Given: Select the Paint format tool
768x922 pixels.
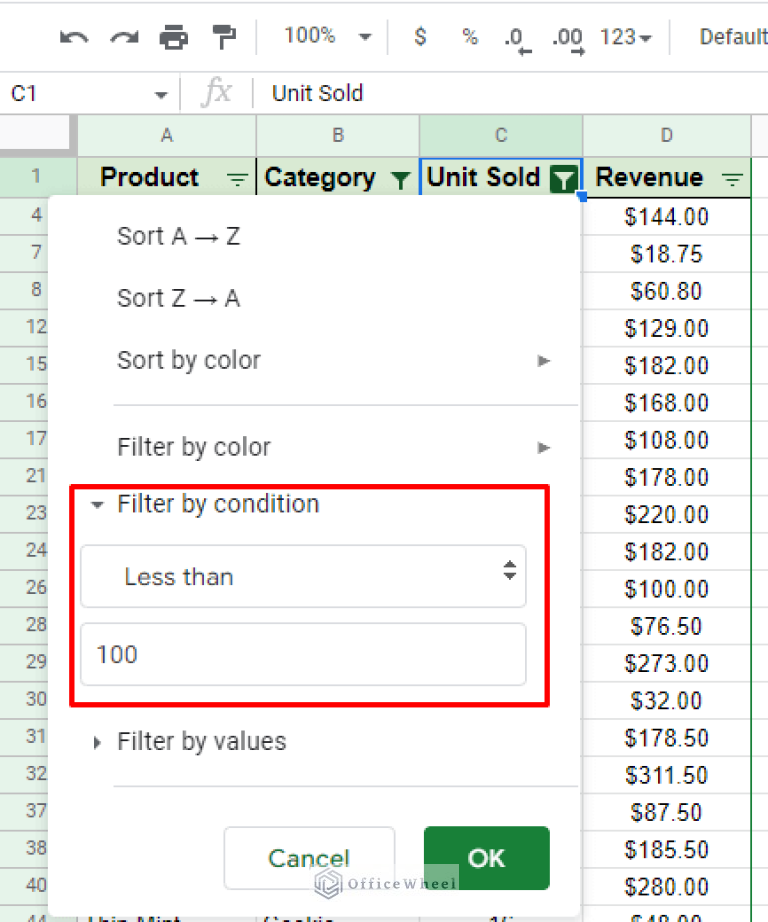Looking at the screenshot, I should click(x=222, y=36).
